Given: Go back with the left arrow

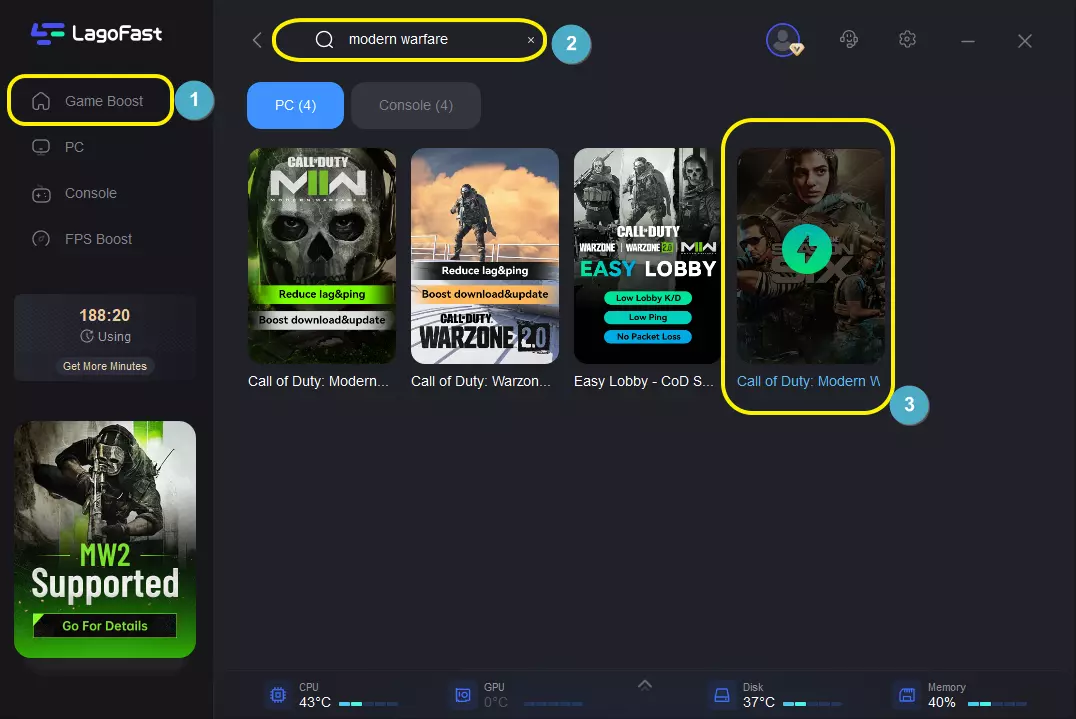Looking at the screenshot, I should click(x=257, y=40).
